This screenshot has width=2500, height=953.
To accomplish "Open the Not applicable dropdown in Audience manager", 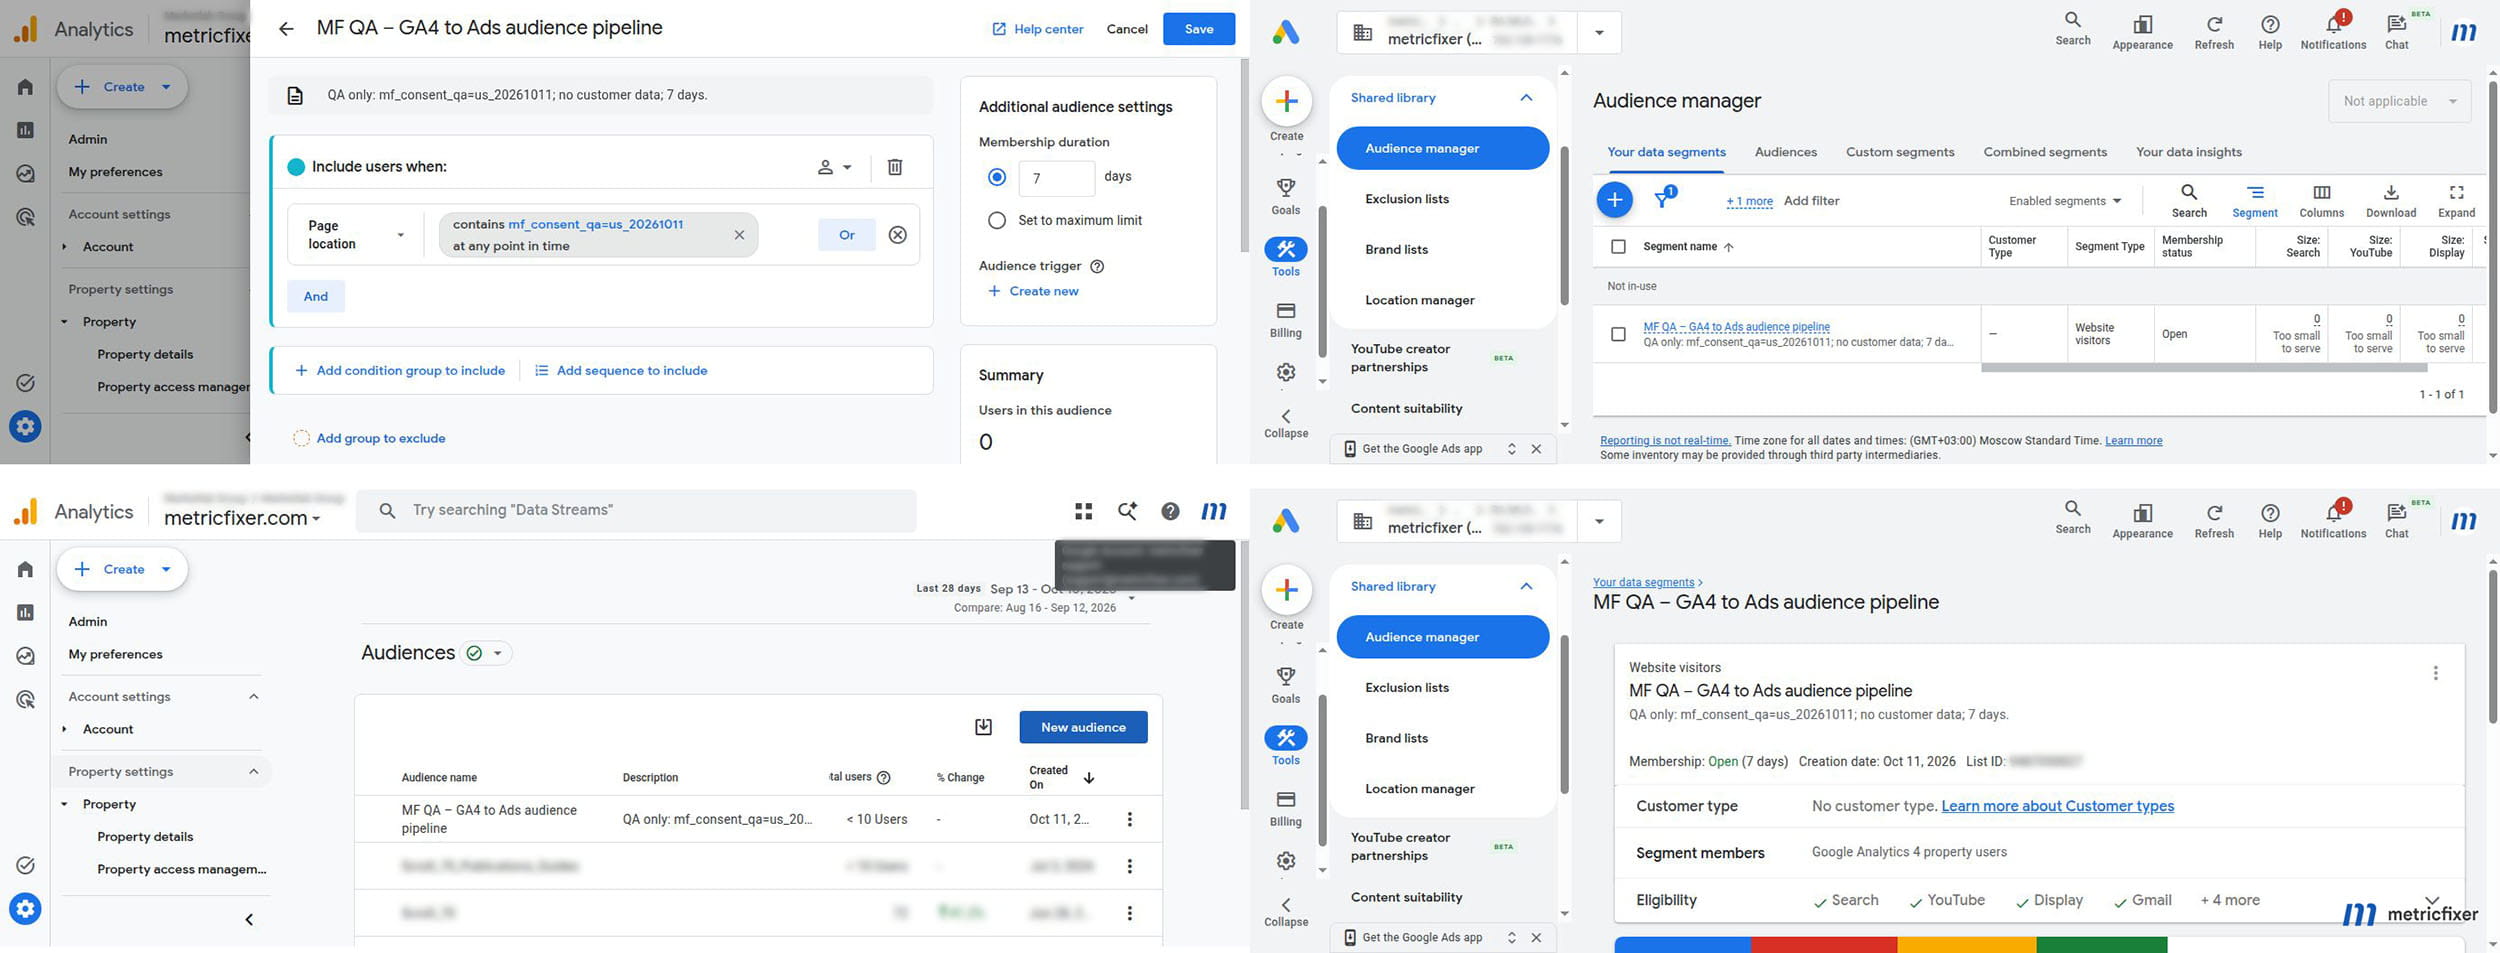I will pyautogui.click(x=2399, y=101).
